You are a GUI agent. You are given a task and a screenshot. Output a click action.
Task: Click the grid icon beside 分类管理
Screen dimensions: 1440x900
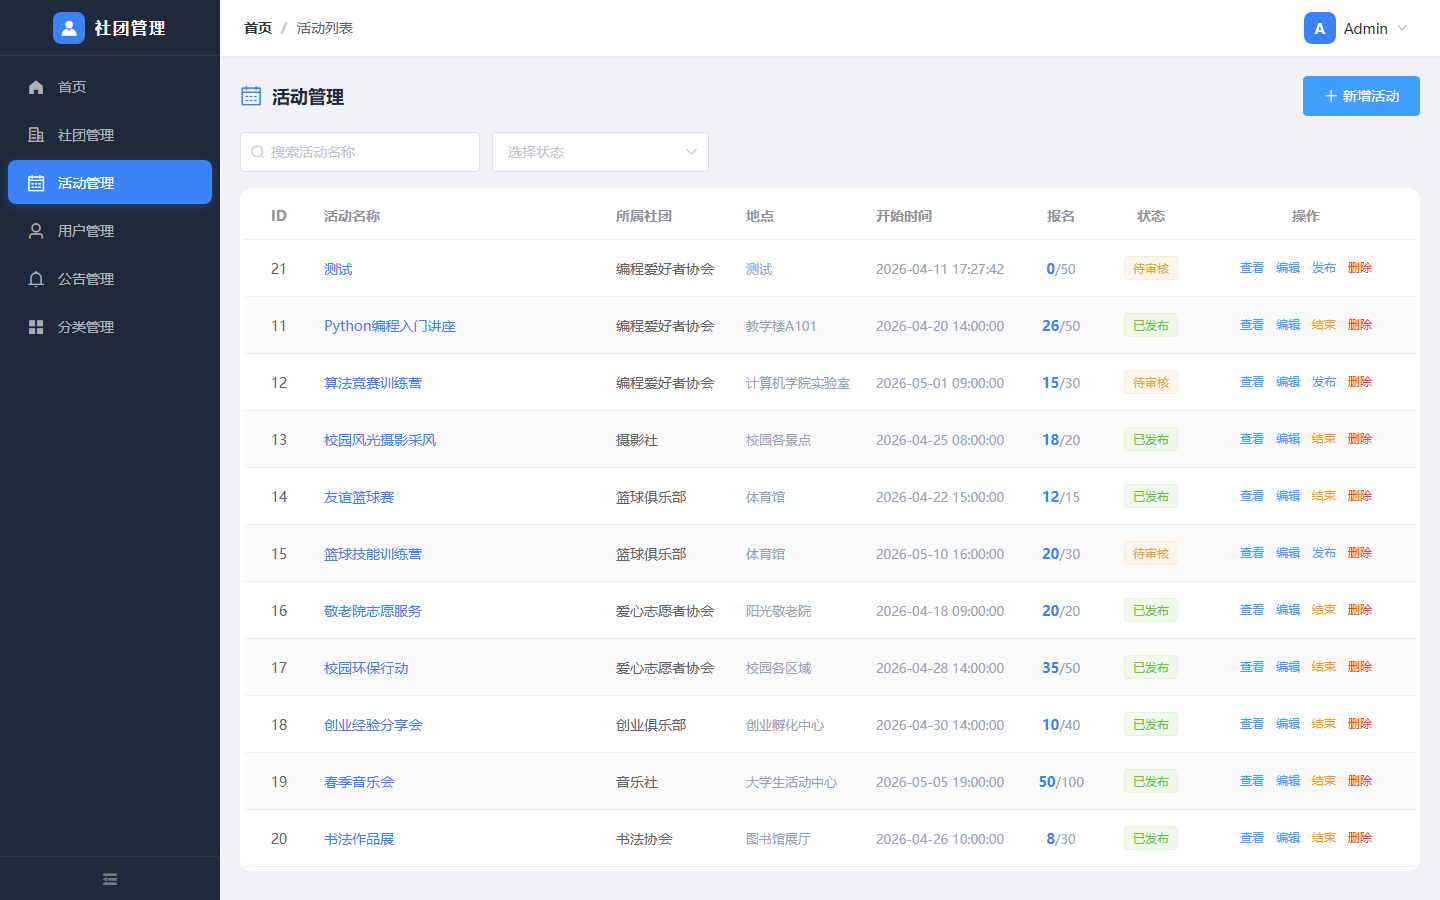click(x=36, y=327)
